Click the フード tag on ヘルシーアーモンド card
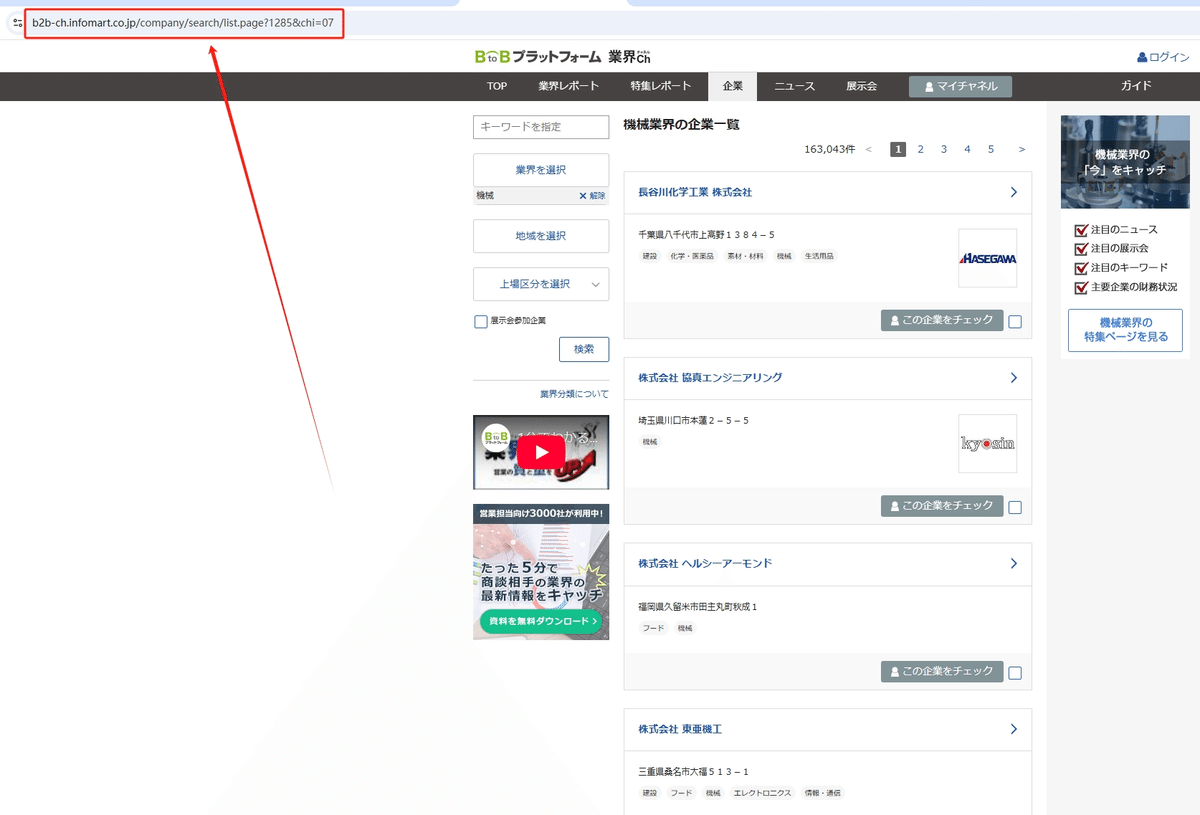1200x815 pixels. (x=651, y=629)
